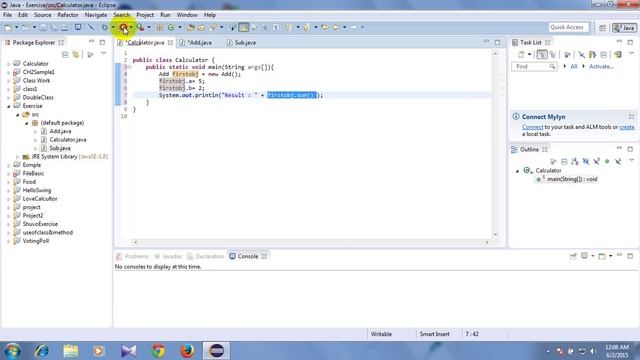Maximize the editor area
The width and height of the screenshot is (640, 360).
(x=497, y=42)
